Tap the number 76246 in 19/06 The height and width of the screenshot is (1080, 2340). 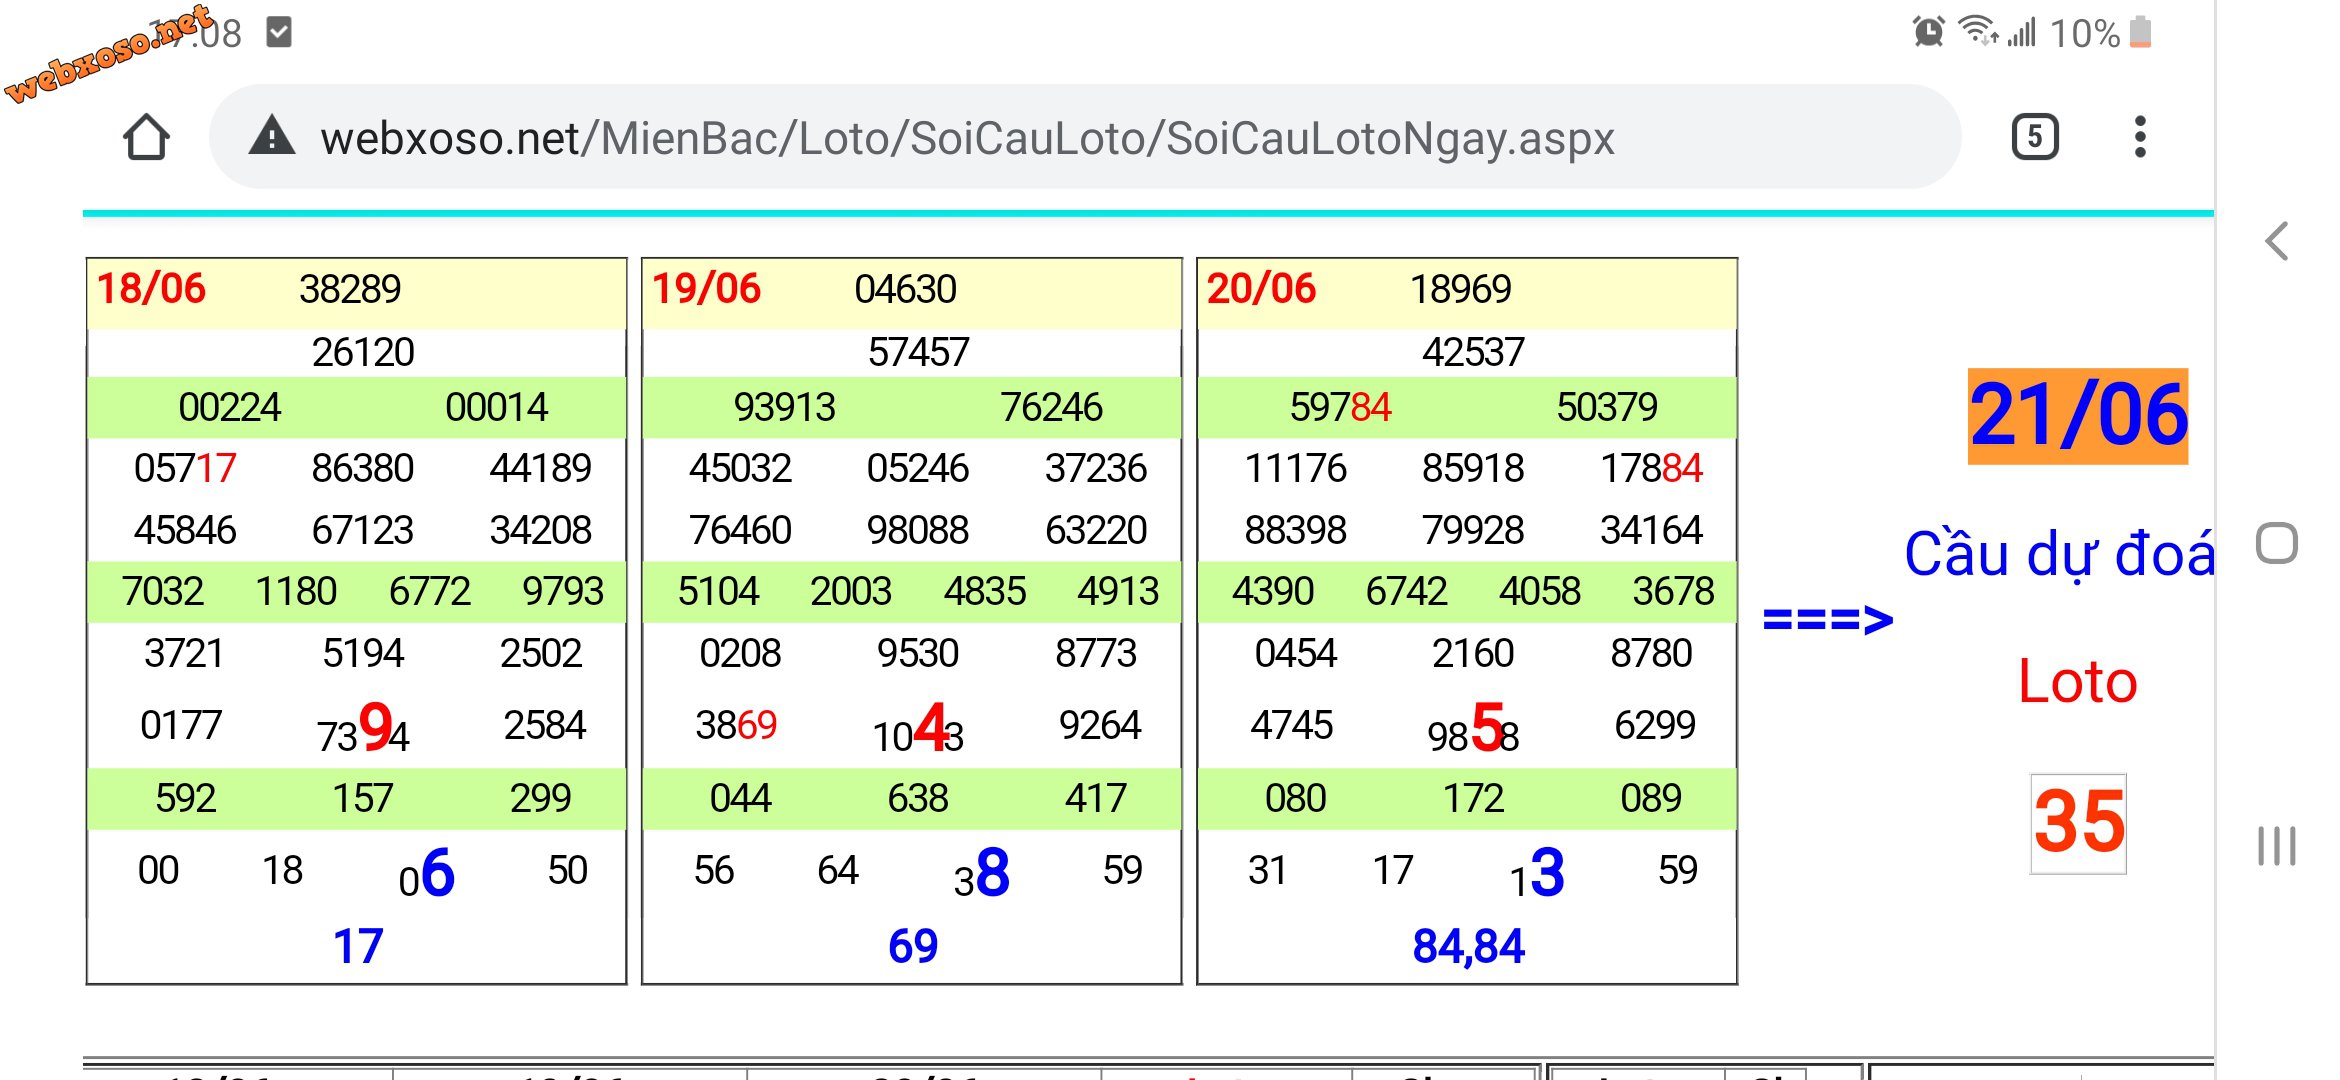click(x=1051, y=408)
